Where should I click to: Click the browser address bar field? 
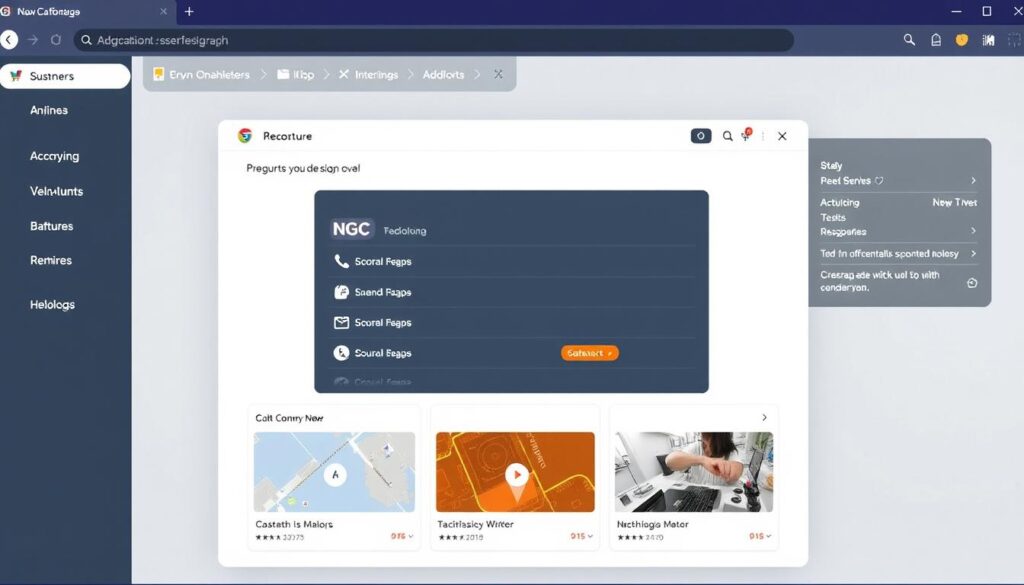point(430,40)
